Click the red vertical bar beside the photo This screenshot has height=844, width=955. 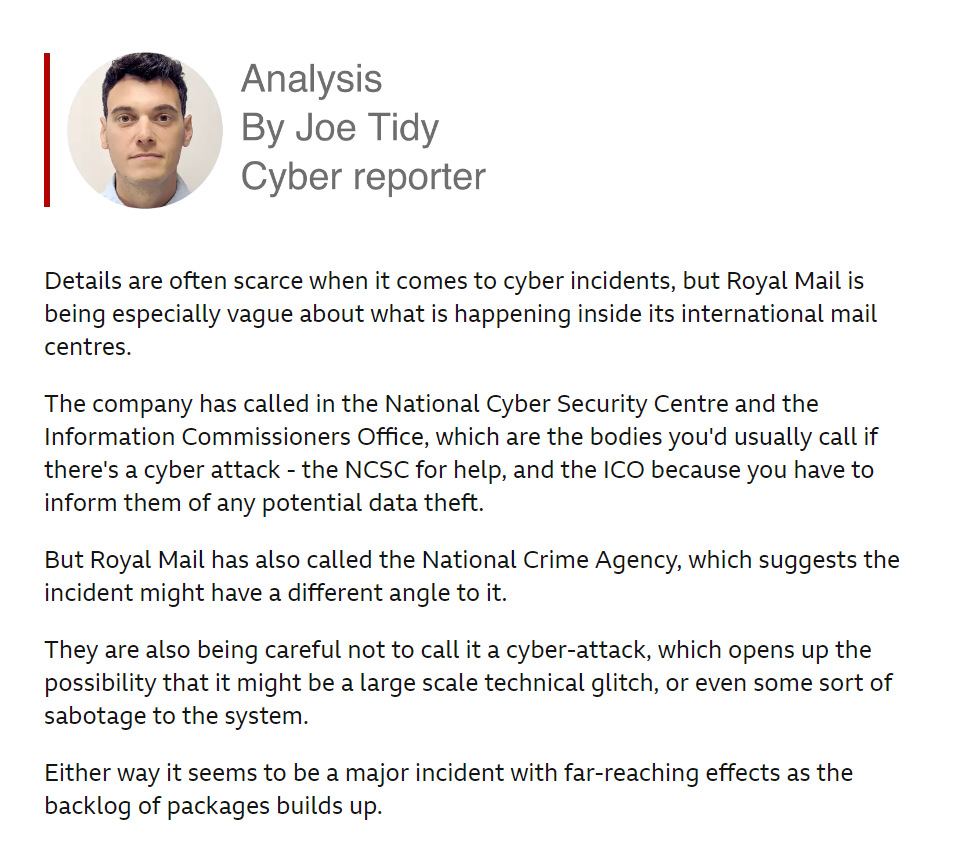(x=47, y=130)
